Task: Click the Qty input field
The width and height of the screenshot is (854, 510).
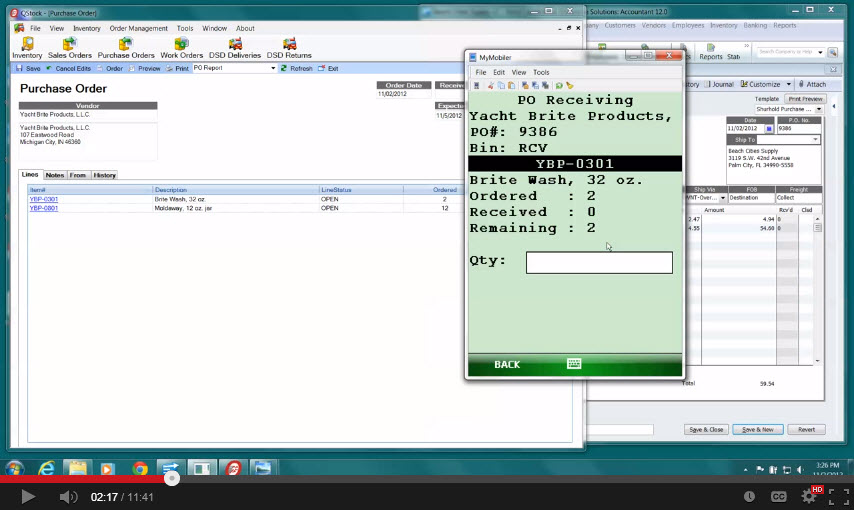Action: tap(599, 263)
